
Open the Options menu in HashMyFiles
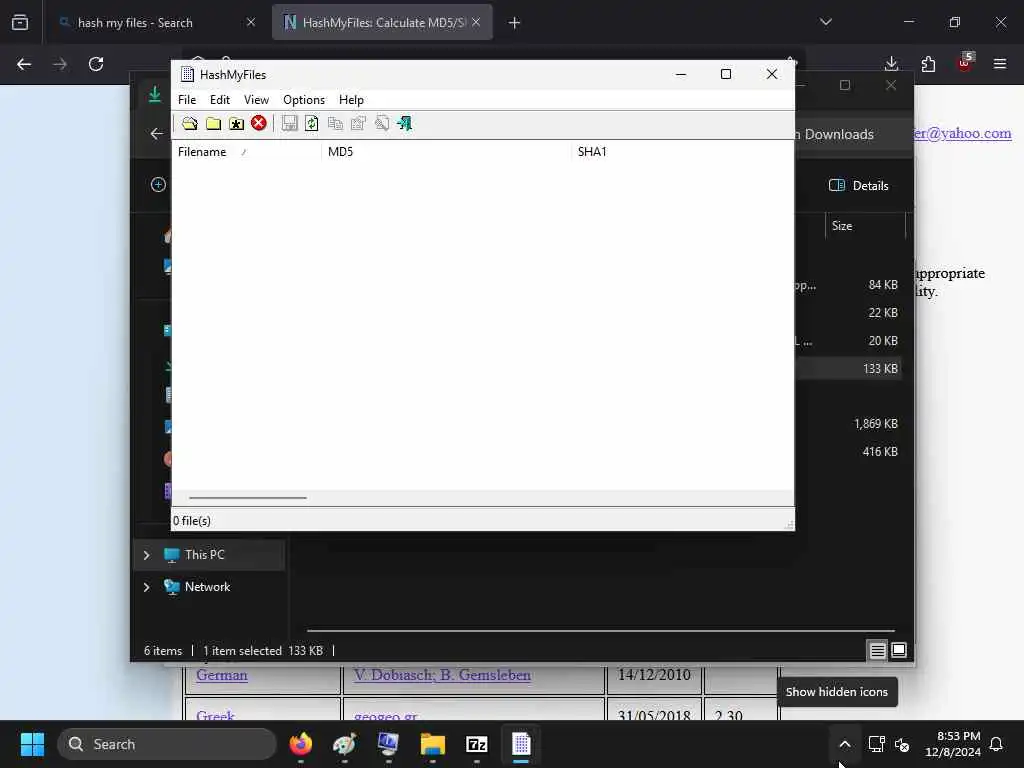(304, 100)
